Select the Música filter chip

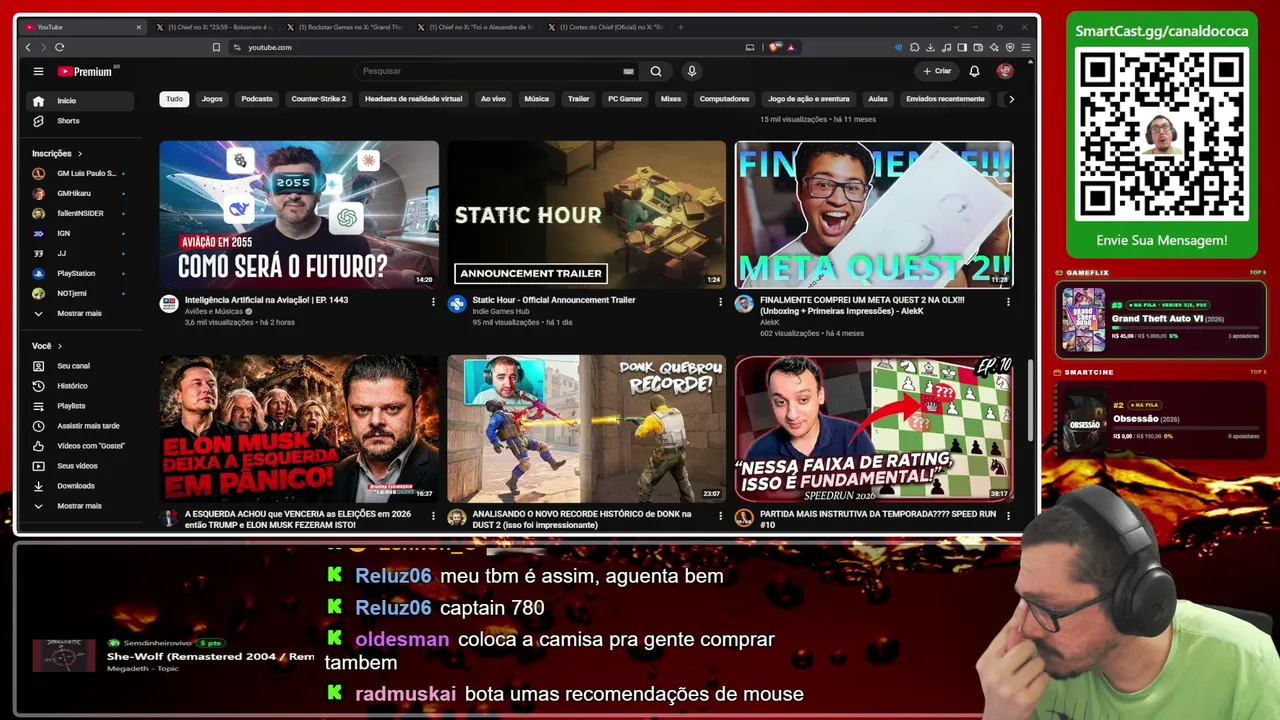(x=537, y=99)
